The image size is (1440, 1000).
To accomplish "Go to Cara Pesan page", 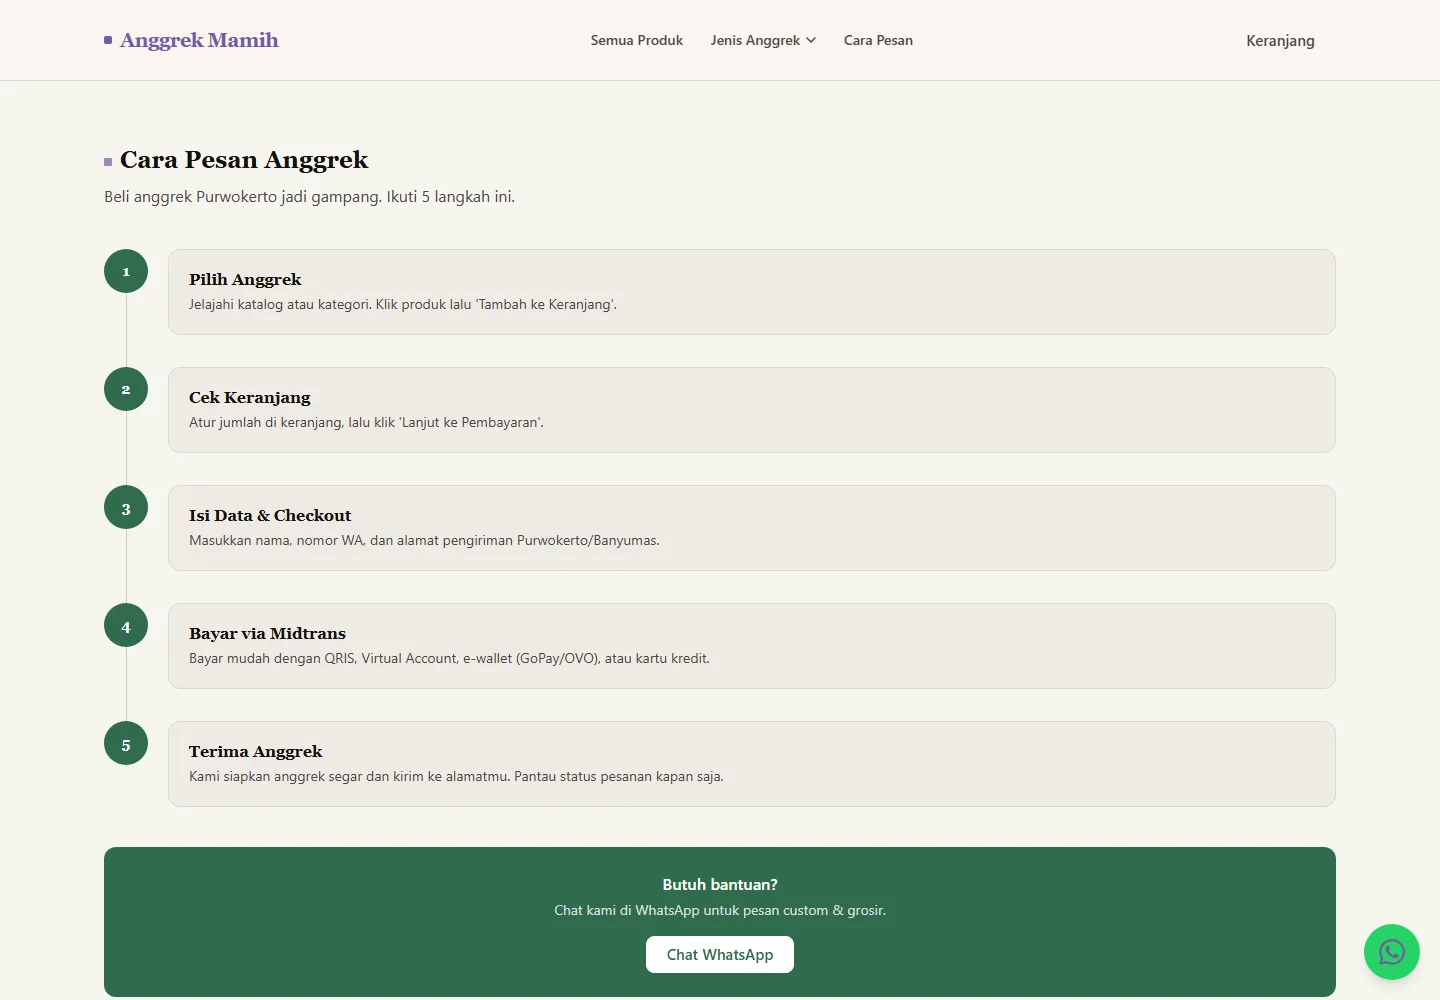I will [878, 40].
